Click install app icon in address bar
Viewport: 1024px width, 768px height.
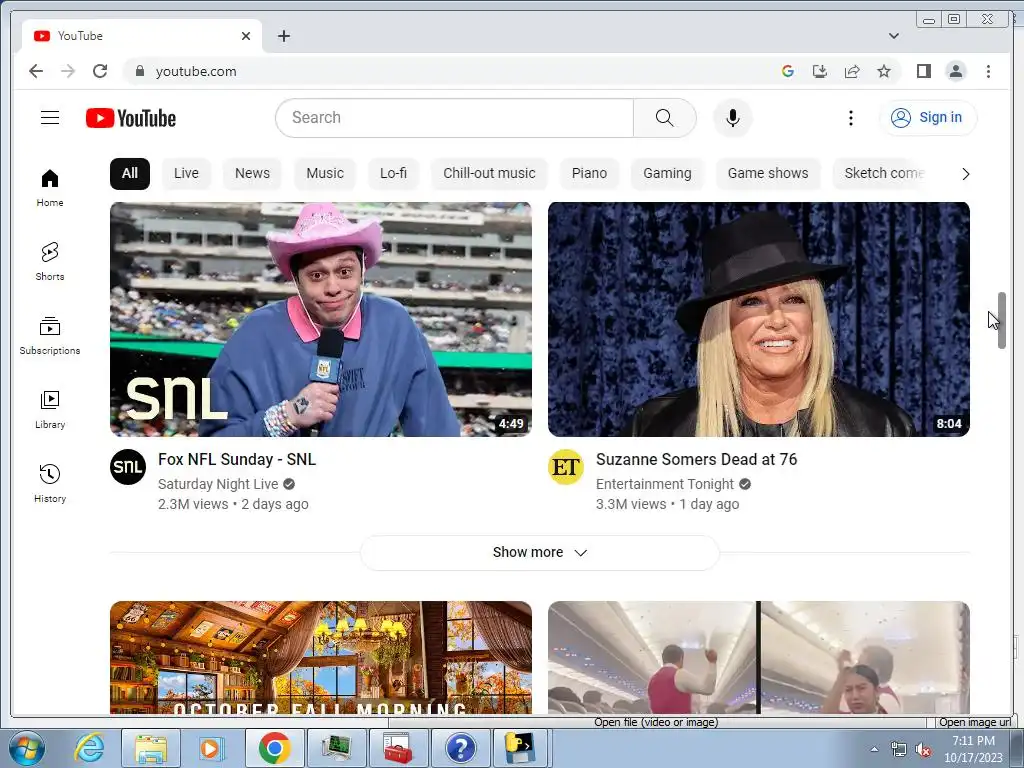click(820, 71)
